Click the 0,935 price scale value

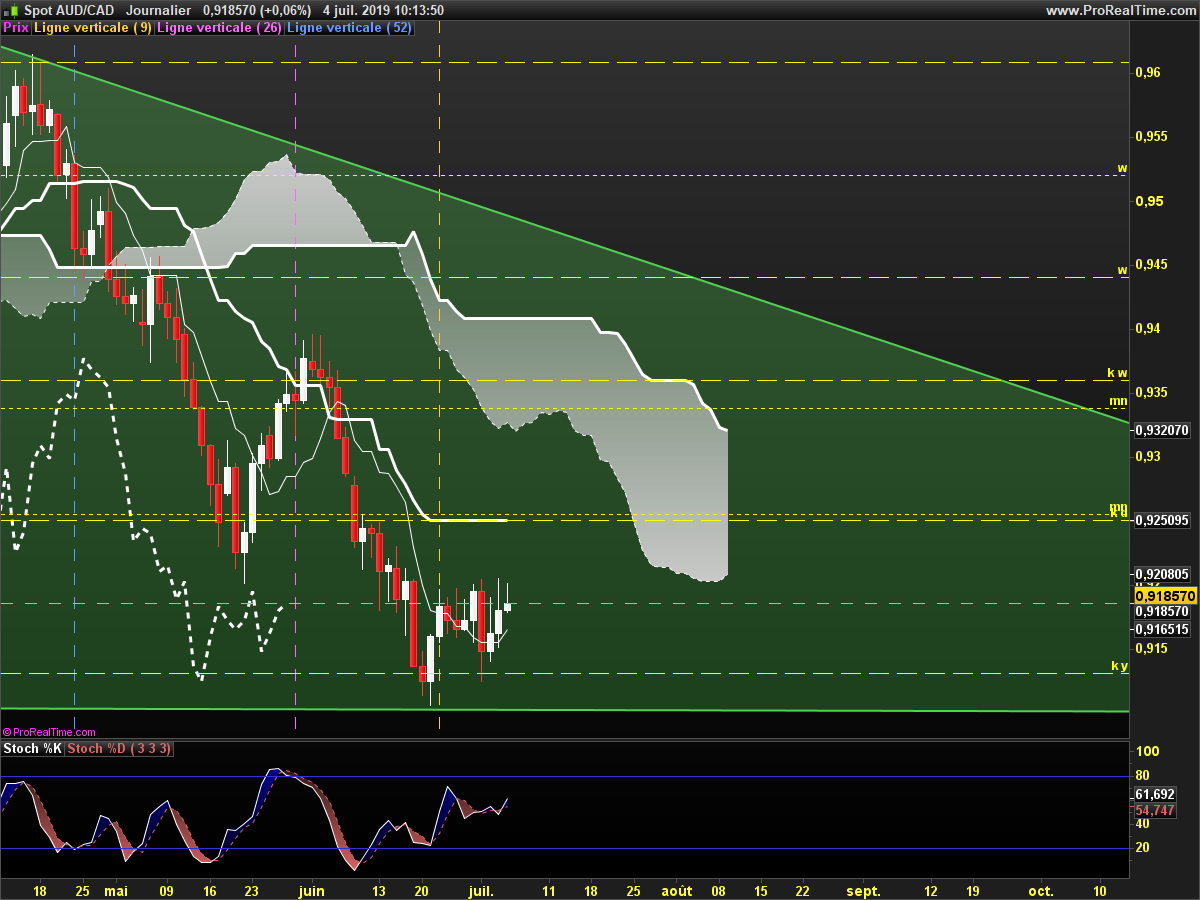1153,392
